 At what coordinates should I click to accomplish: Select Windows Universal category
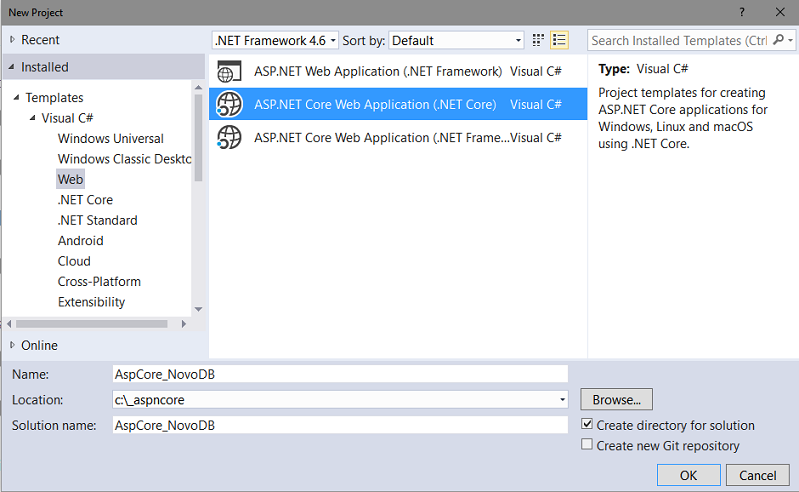[x=111, y=139]
